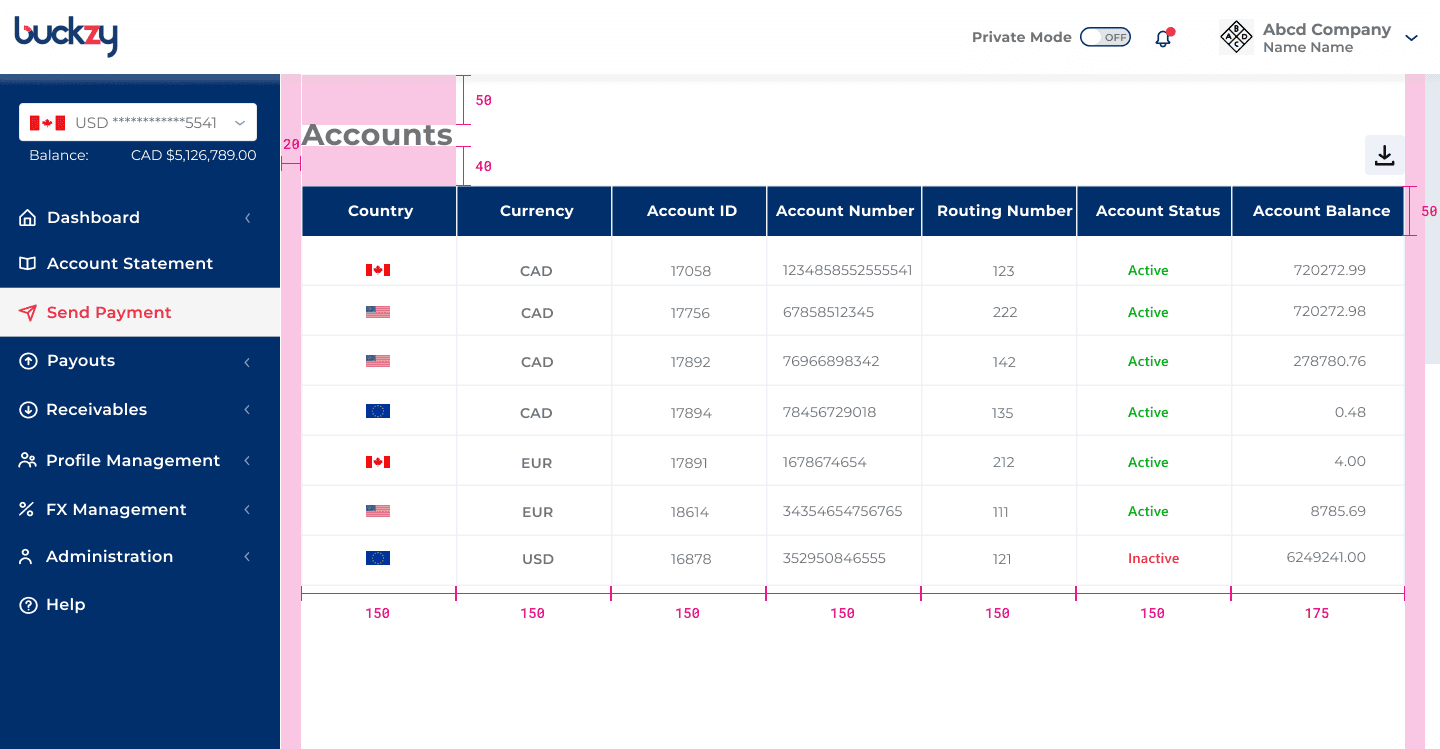
Task: Download the accounts list
Action: click(x=1384, y=155)
